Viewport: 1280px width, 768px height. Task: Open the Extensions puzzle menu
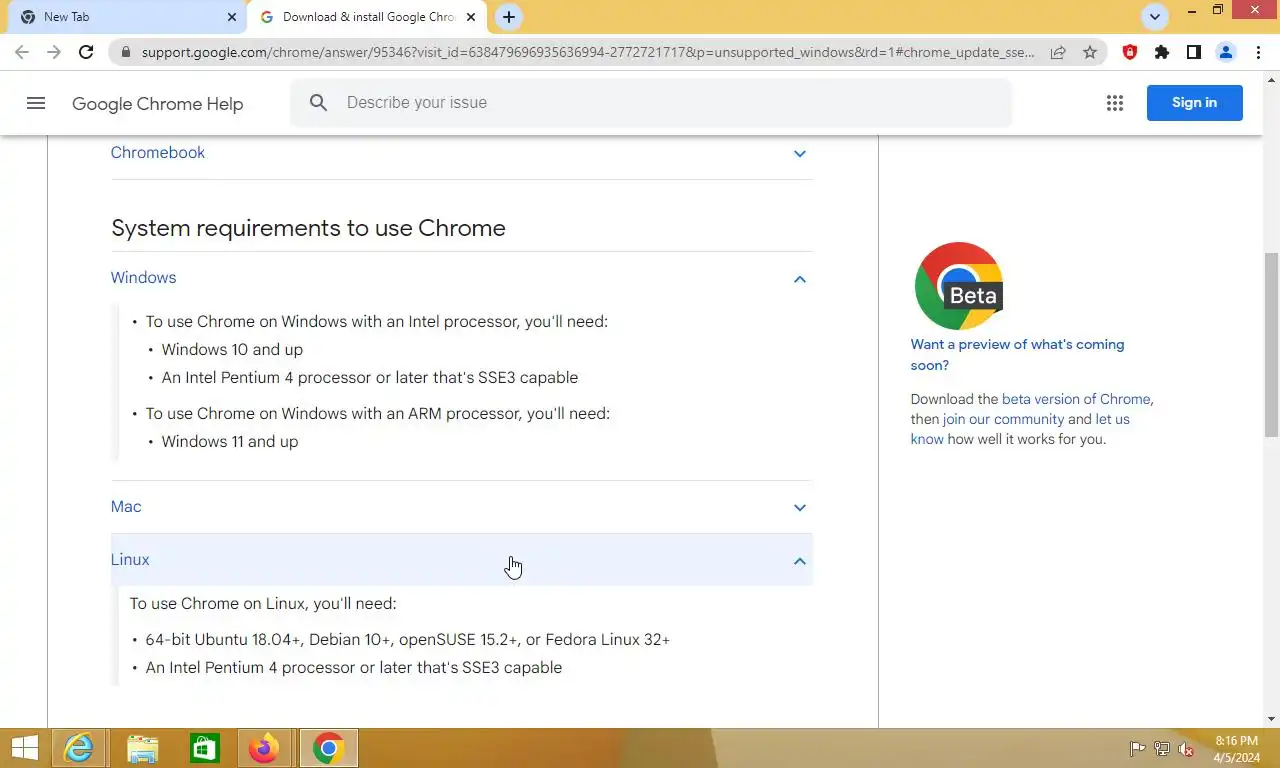pyautogui.click(x=1162, y=52)
